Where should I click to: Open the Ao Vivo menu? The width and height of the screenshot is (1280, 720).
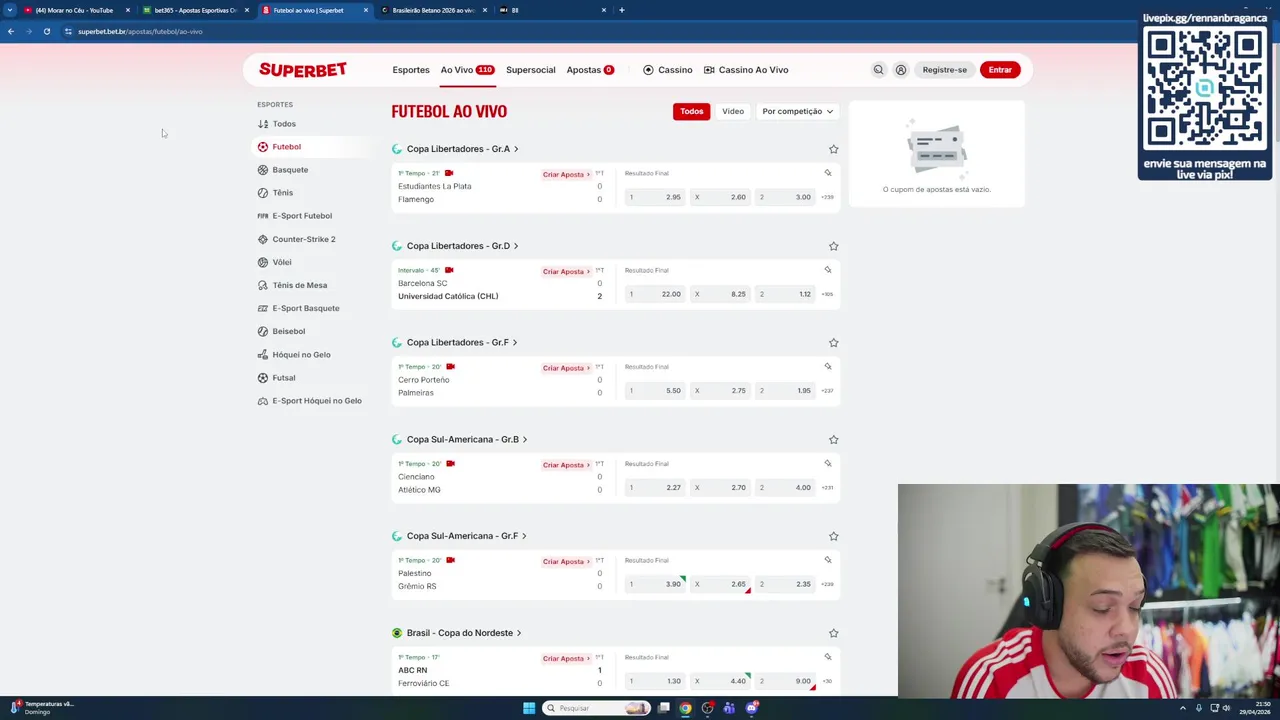coord(467,70)
